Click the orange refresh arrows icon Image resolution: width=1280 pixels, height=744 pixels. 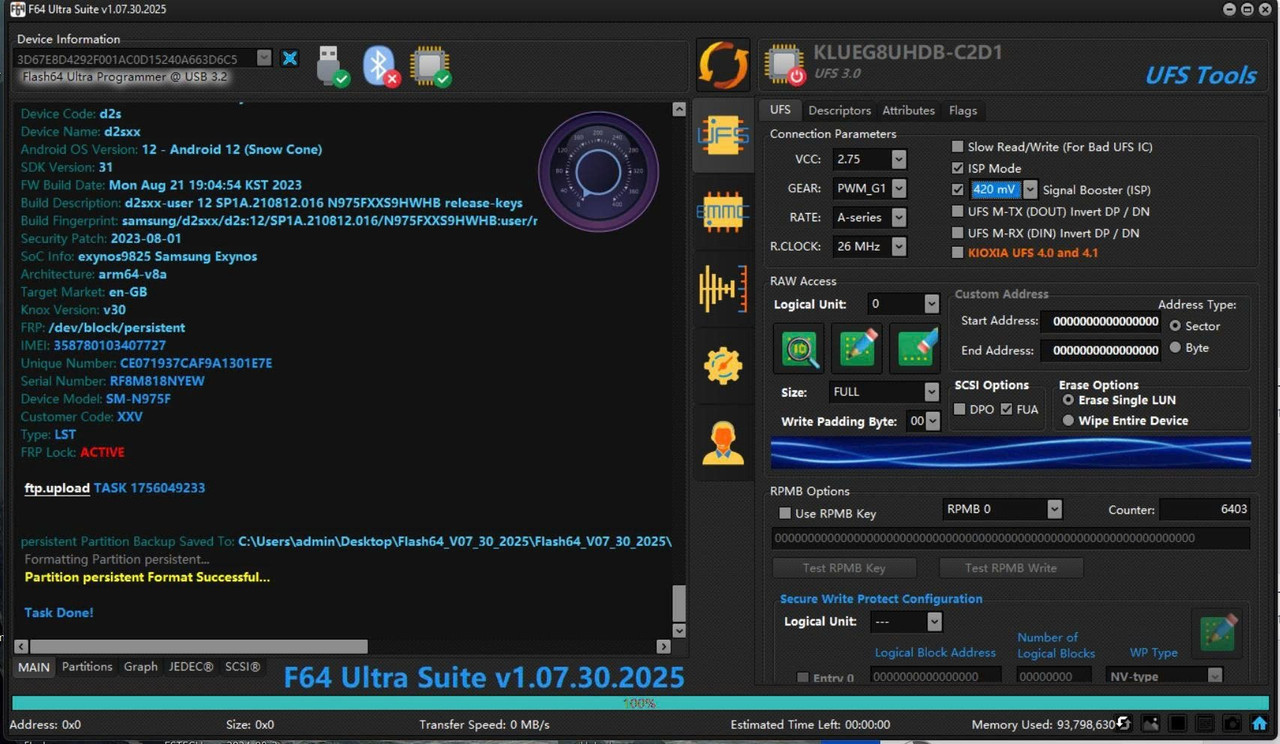[722, 66]
